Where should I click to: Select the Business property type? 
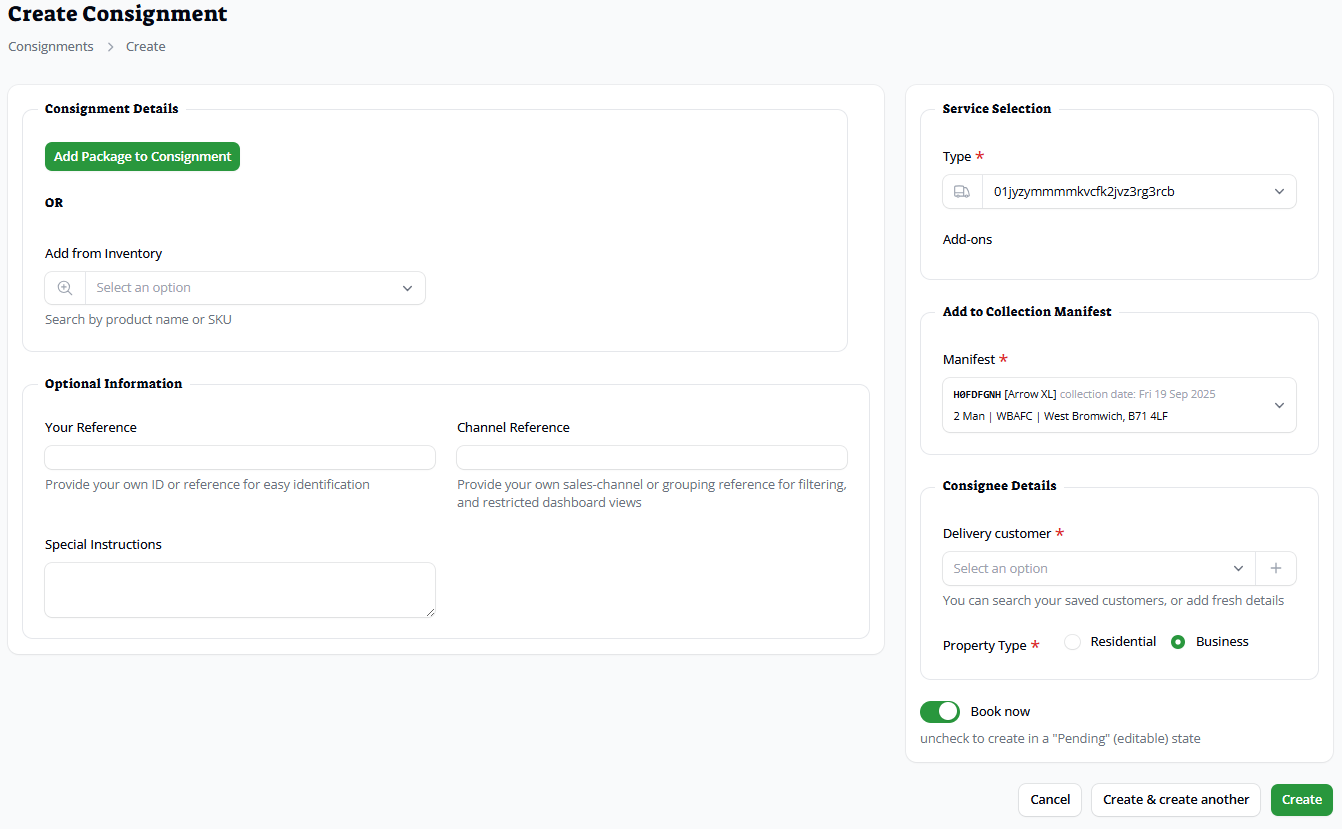tap(1178, 642)
